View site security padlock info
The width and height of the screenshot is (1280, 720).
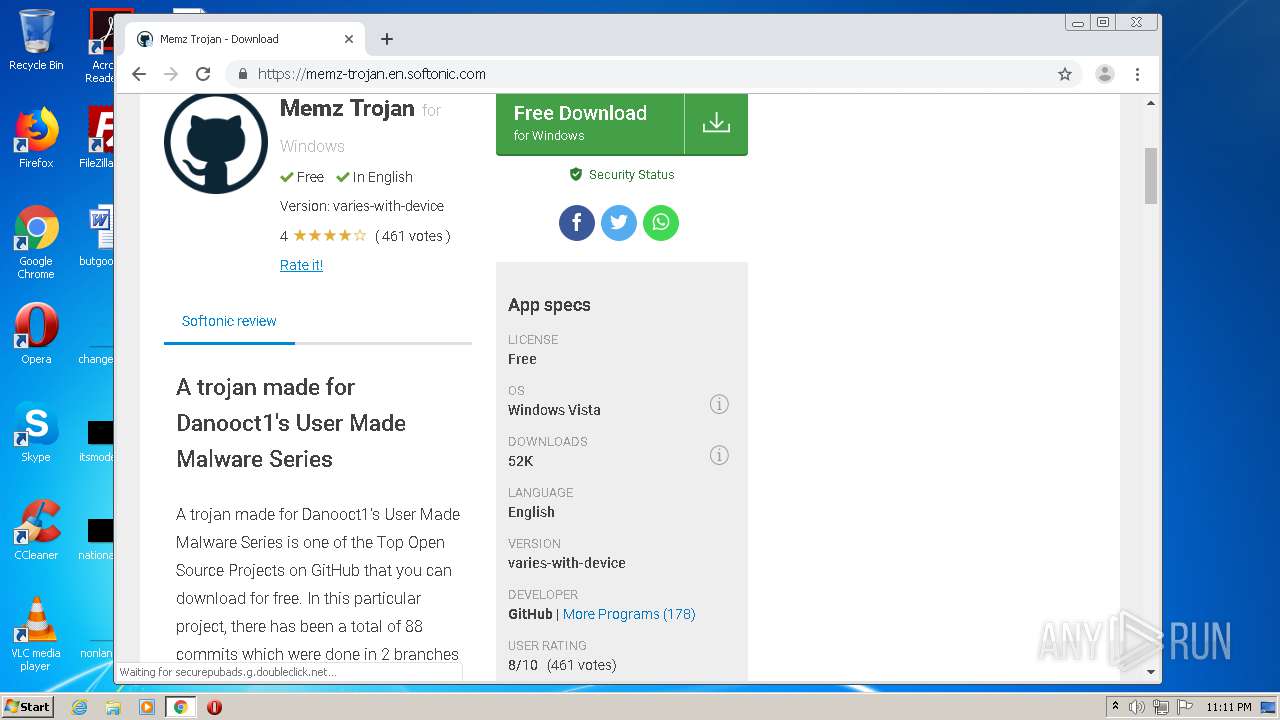point(242,74)
